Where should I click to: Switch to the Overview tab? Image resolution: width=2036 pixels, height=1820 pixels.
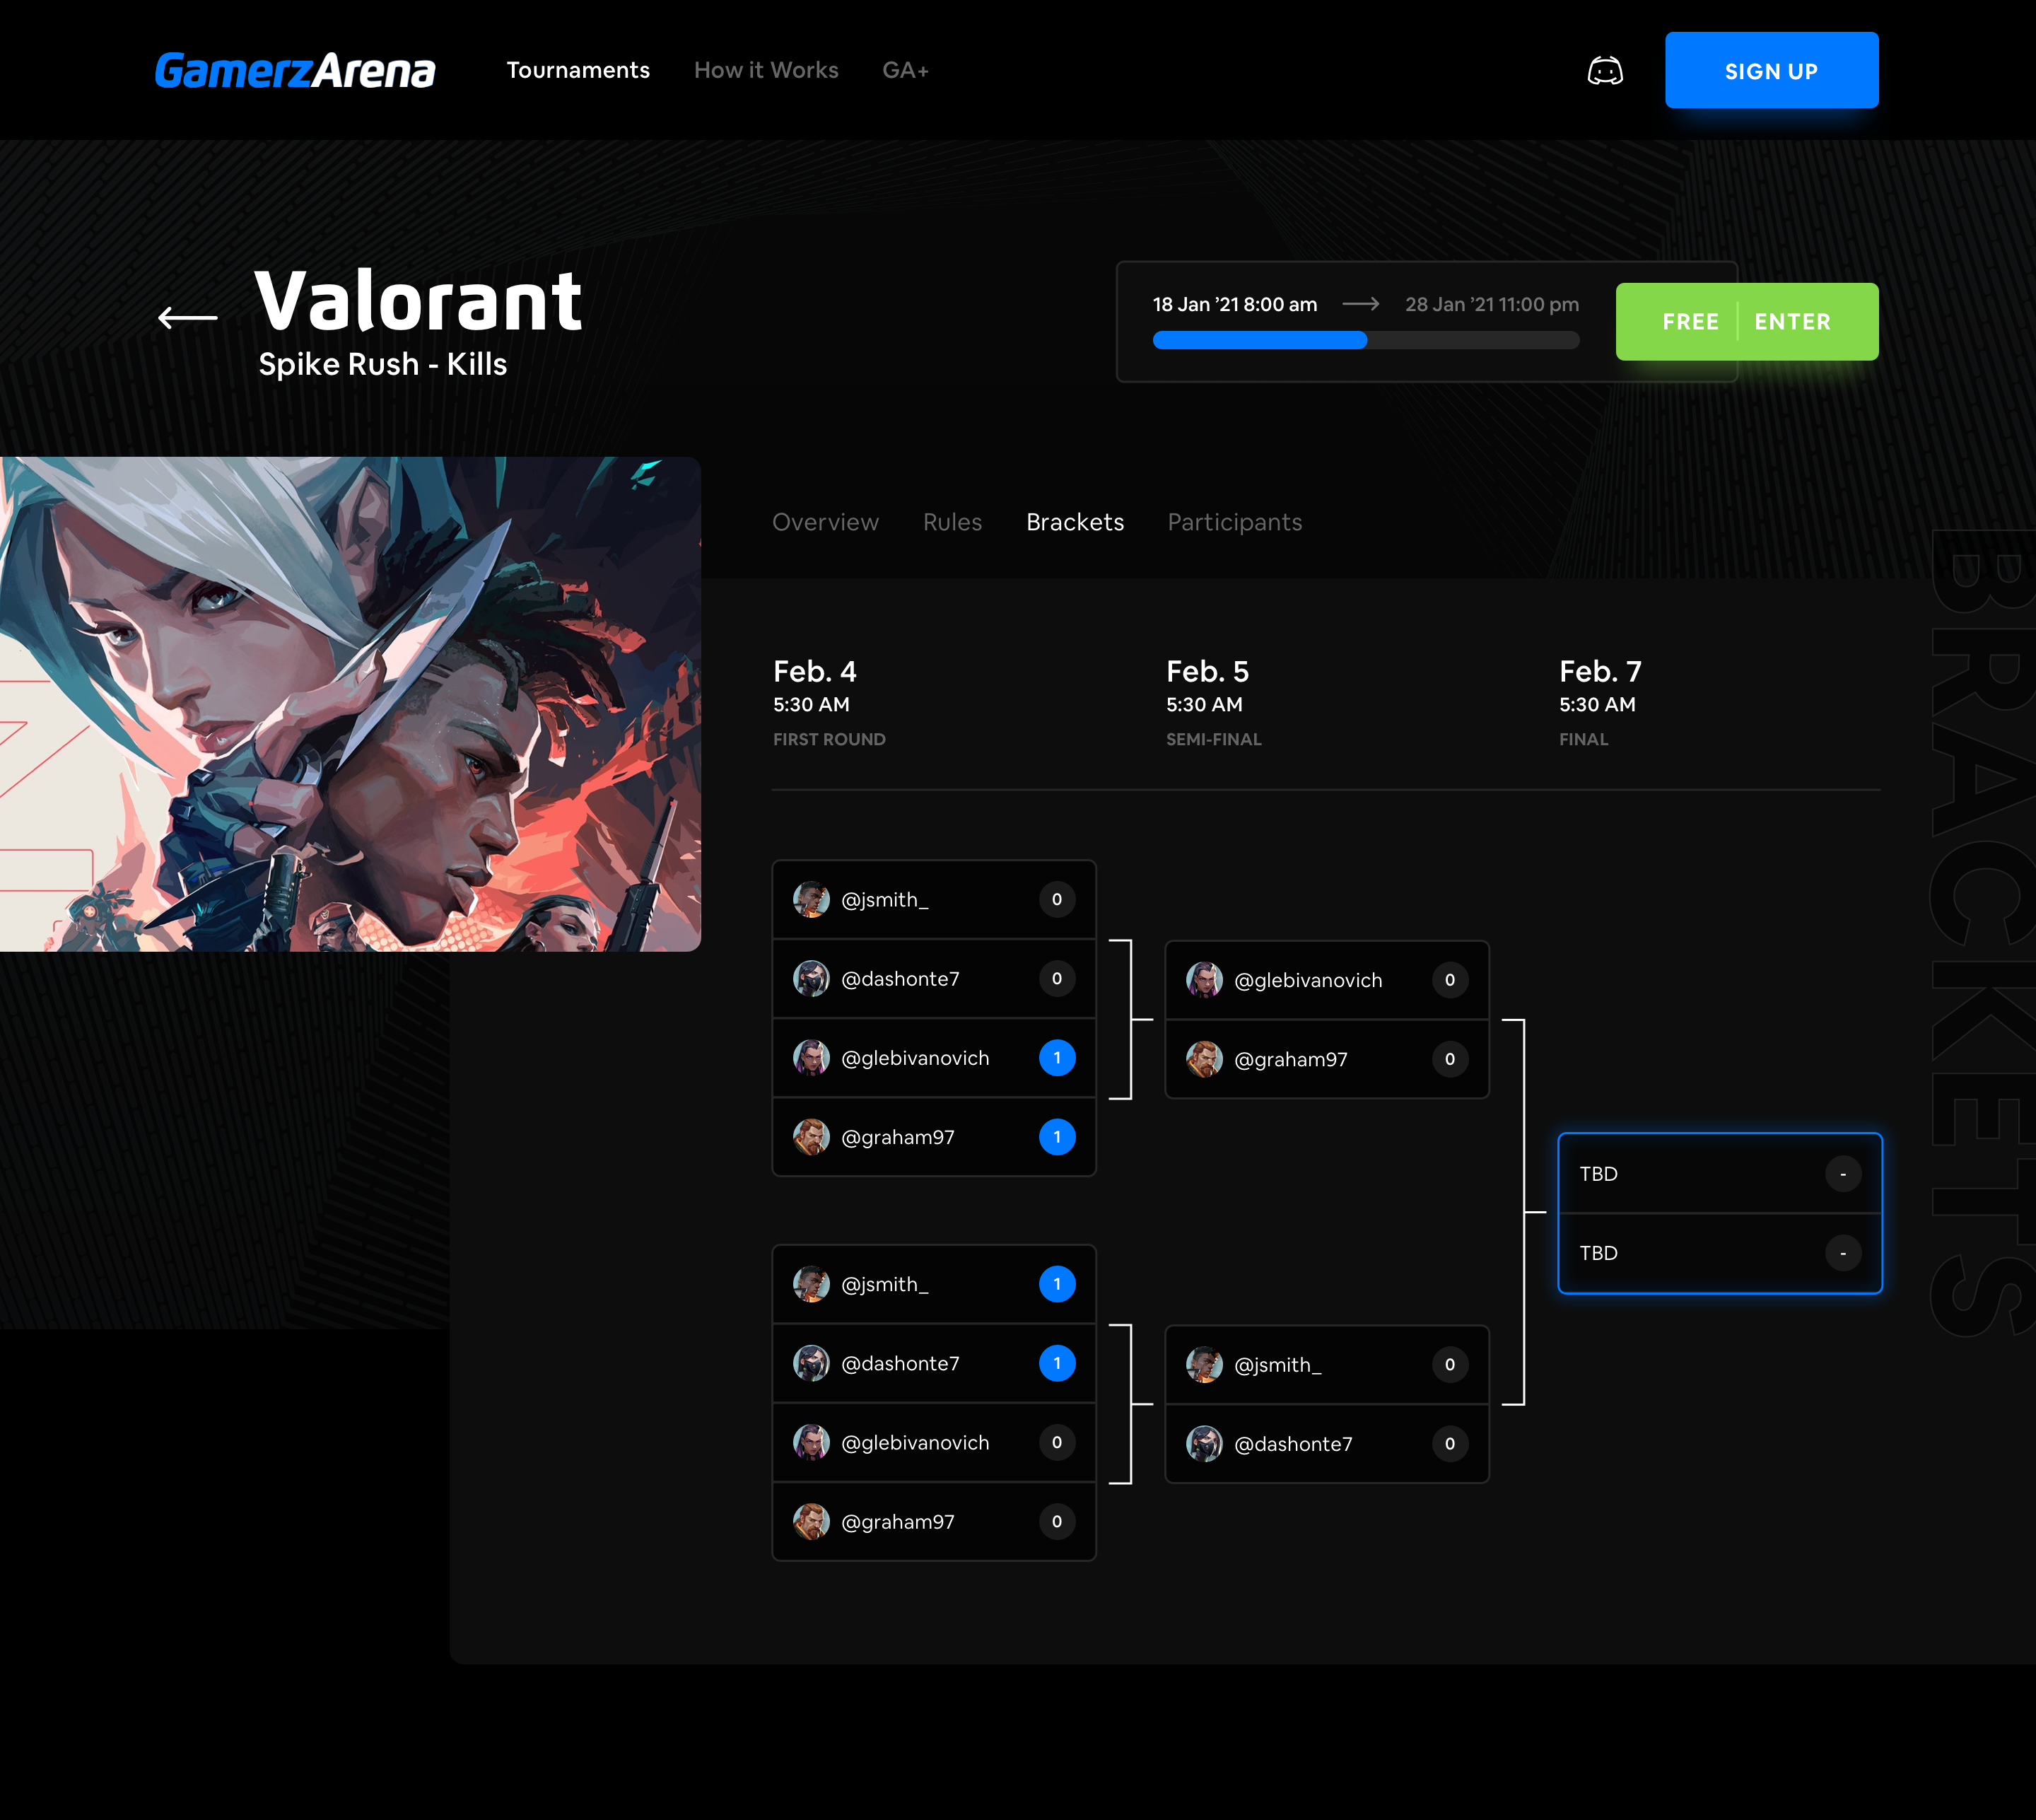(825, 522)
